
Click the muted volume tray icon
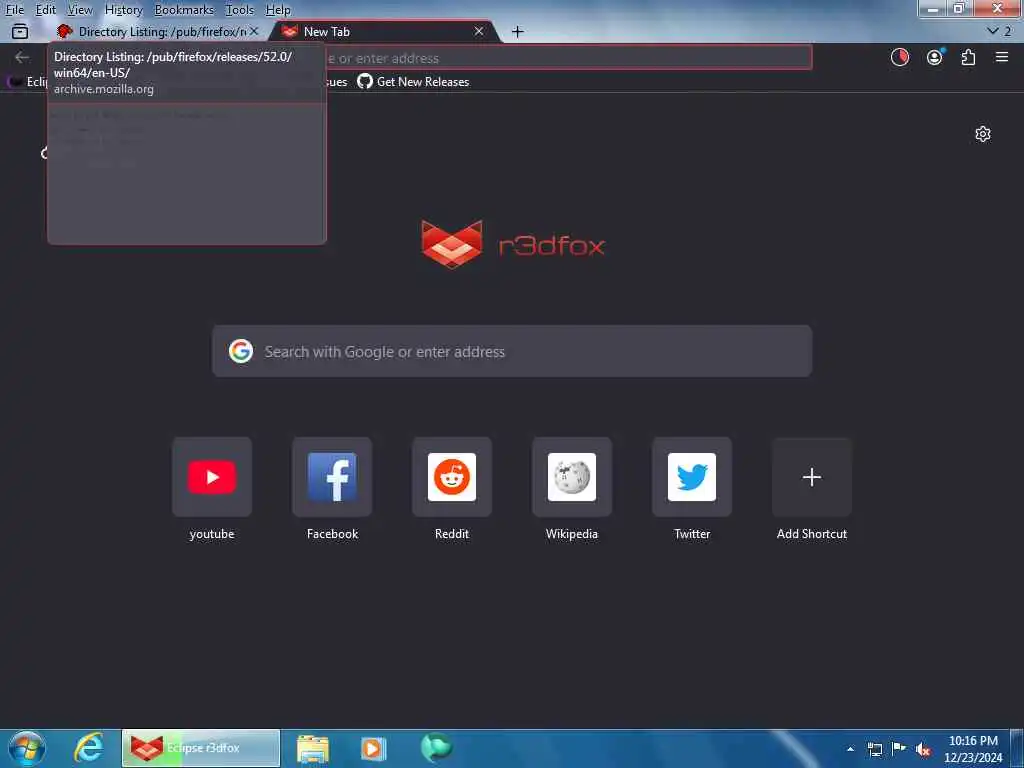(923, 750)
